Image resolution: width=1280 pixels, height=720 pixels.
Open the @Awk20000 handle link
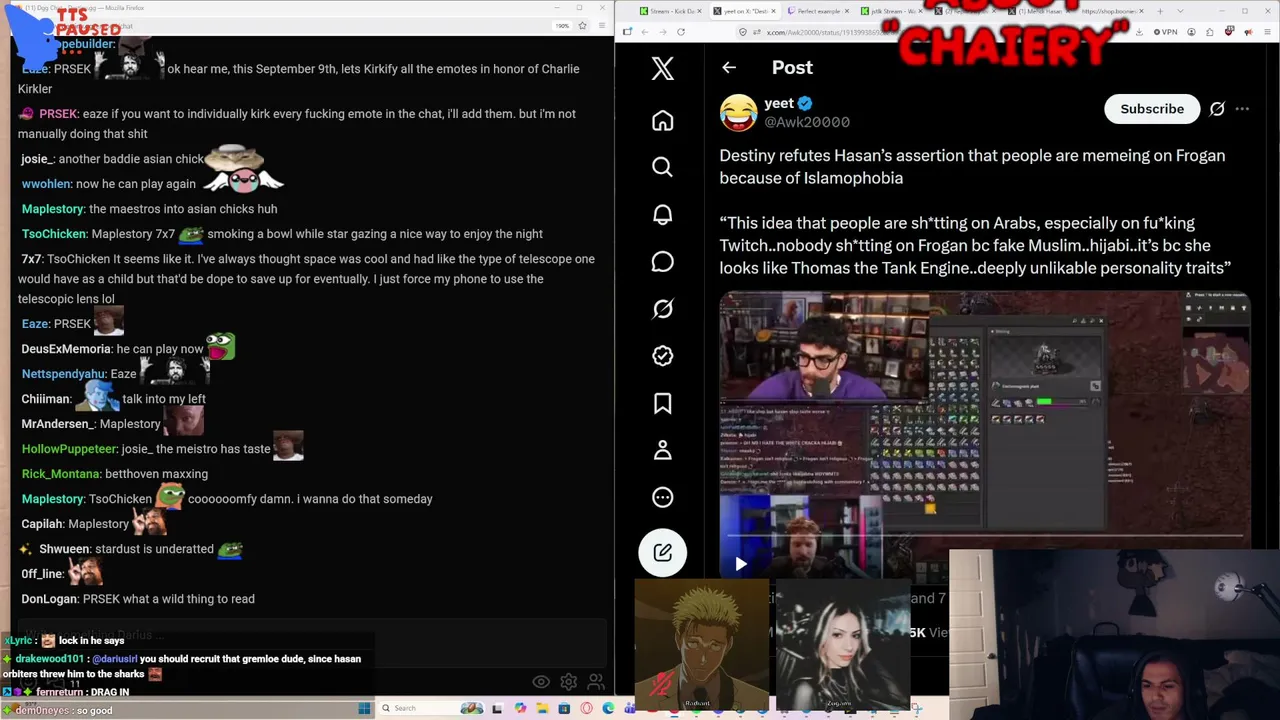coord(807,122)
